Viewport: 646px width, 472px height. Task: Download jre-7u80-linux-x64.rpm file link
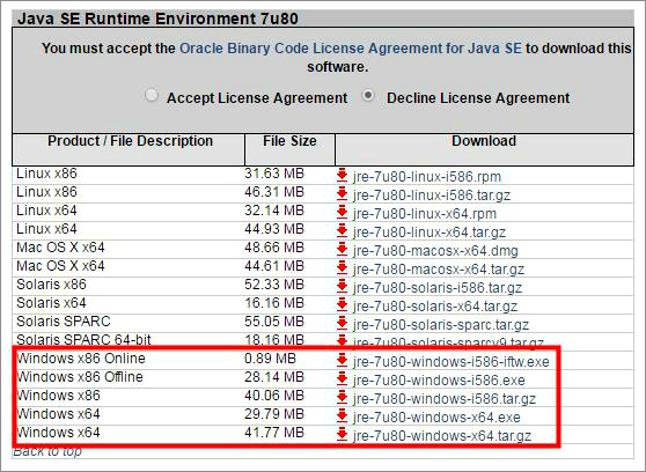[x=424, y=214]
